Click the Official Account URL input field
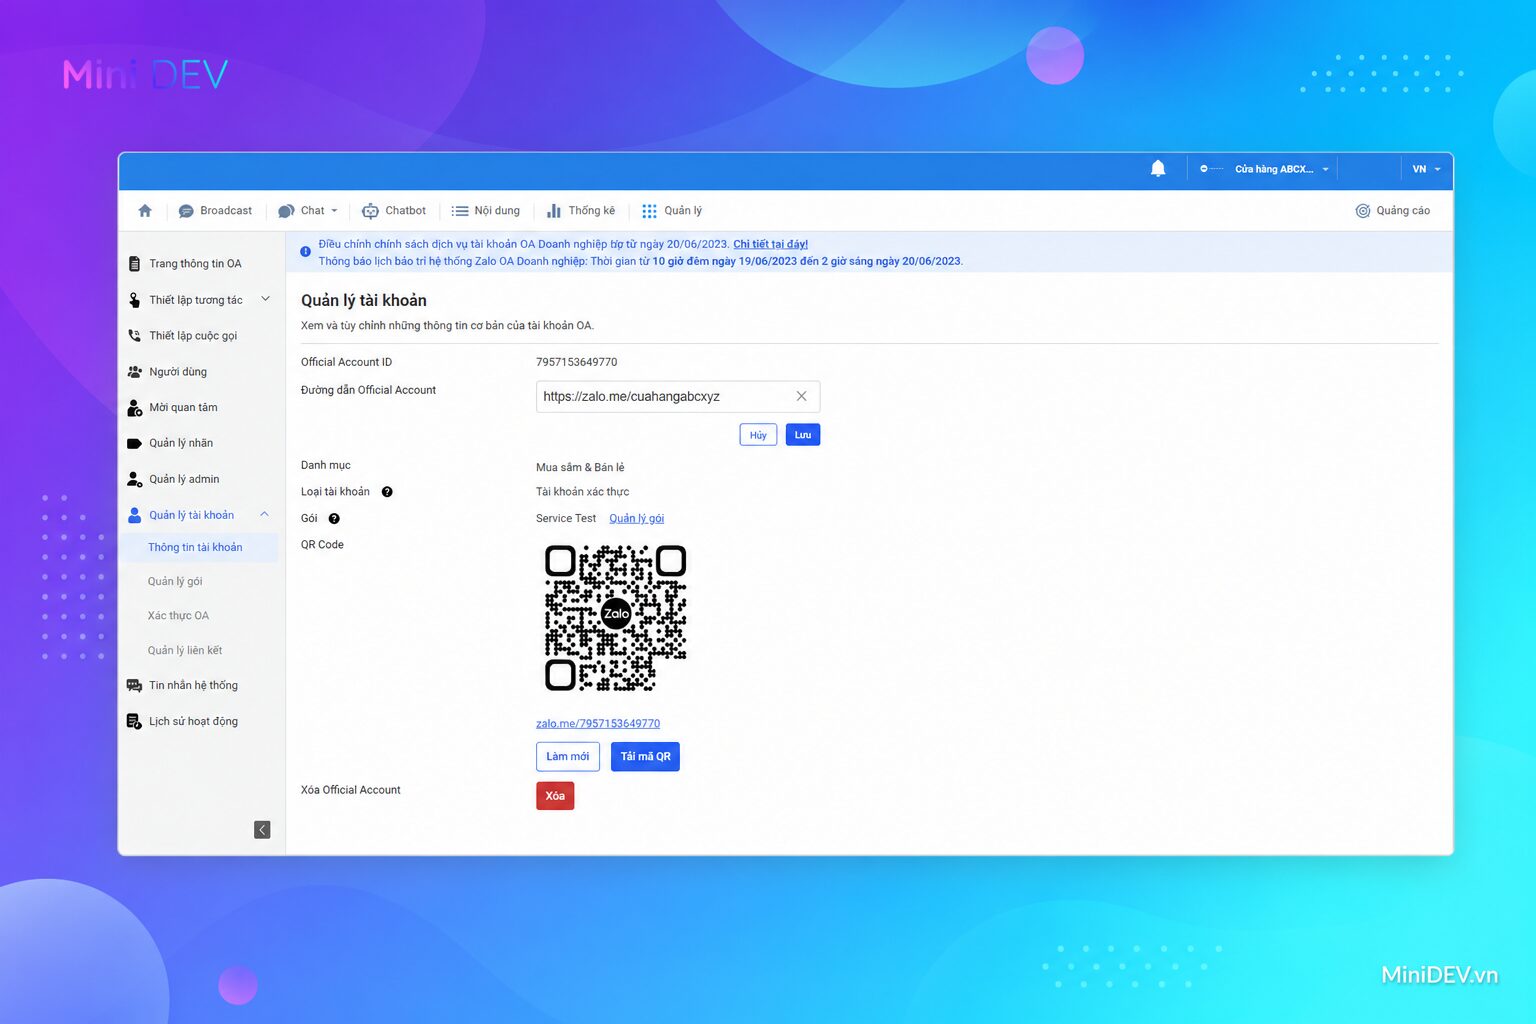 coord(678,397)
